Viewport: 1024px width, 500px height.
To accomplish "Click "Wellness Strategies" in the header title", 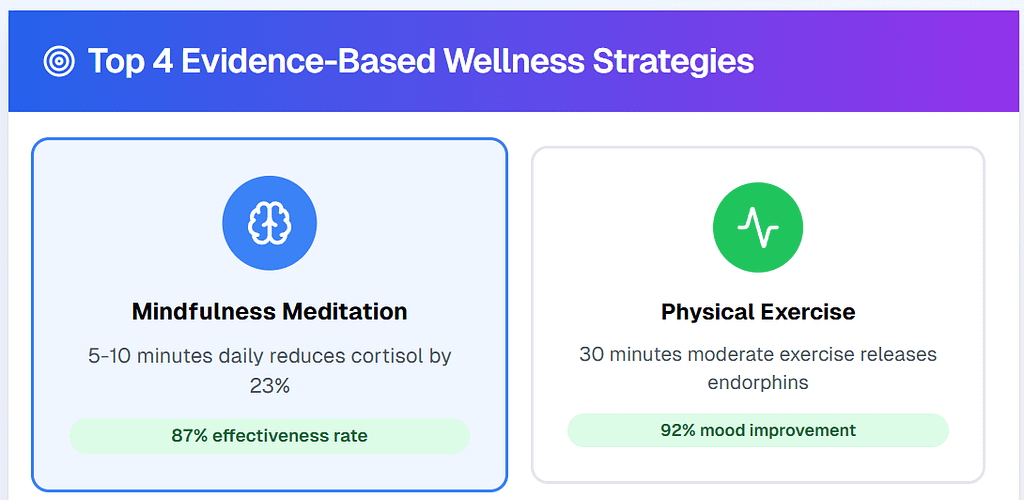I will click(x=599, y=62).
